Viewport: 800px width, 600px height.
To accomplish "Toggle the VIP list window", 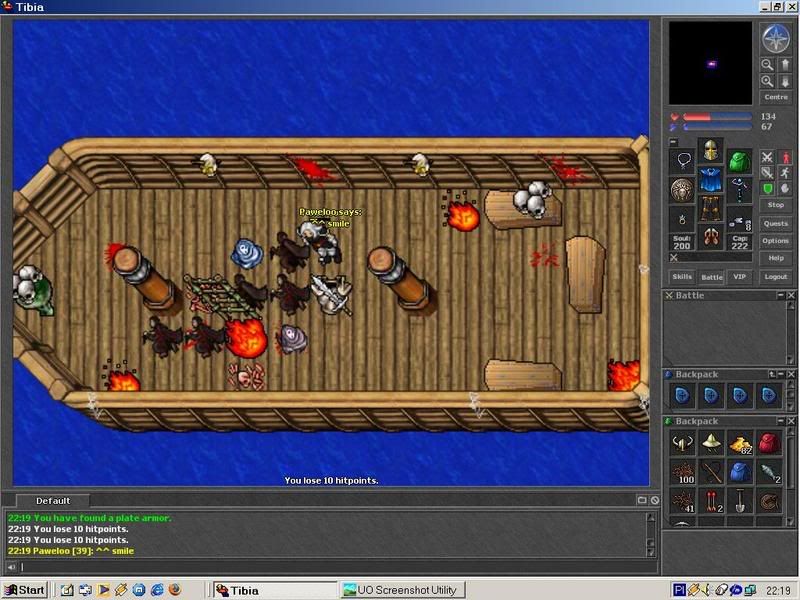I will click(740, 277).
